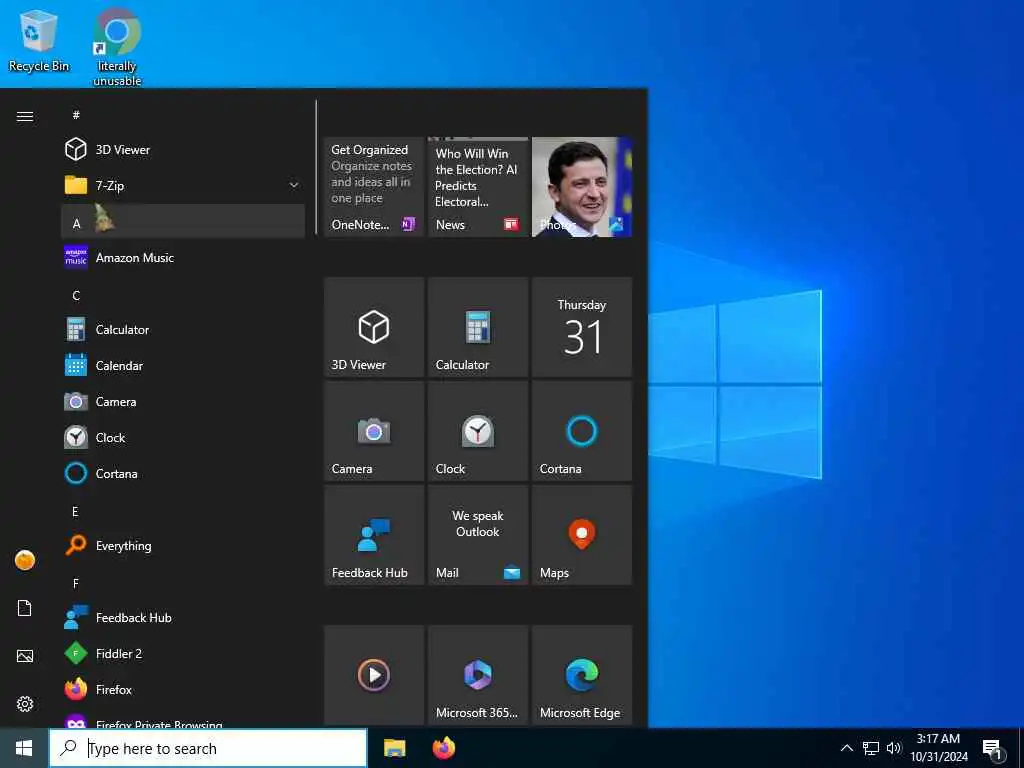Launch Fiddler 2 from app list
Screen dimensions: 1024x768
tap(183, 653)
